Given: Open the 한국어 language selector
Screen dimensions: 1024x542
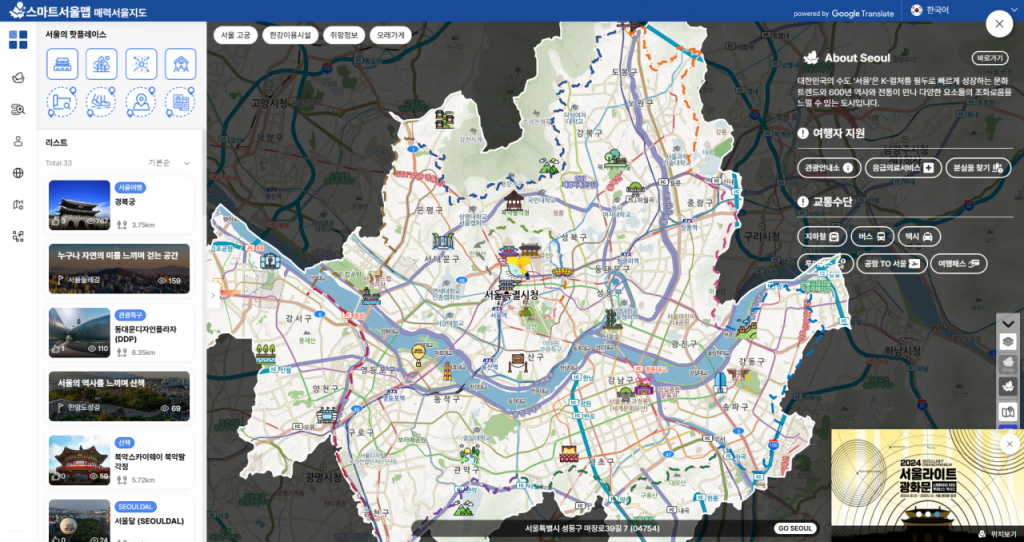Looking at the screenshot, I should 937,10.
